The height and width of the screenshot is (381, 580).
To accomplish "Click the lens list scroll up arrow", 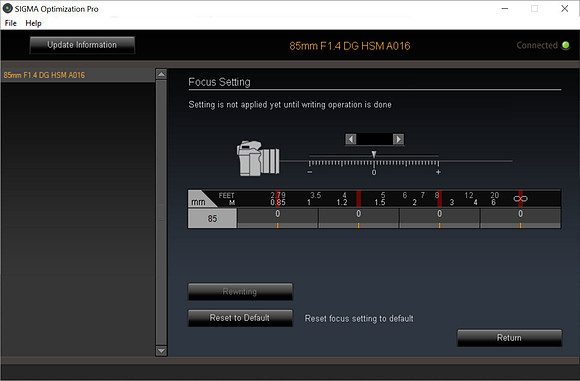I will point(161,74).
